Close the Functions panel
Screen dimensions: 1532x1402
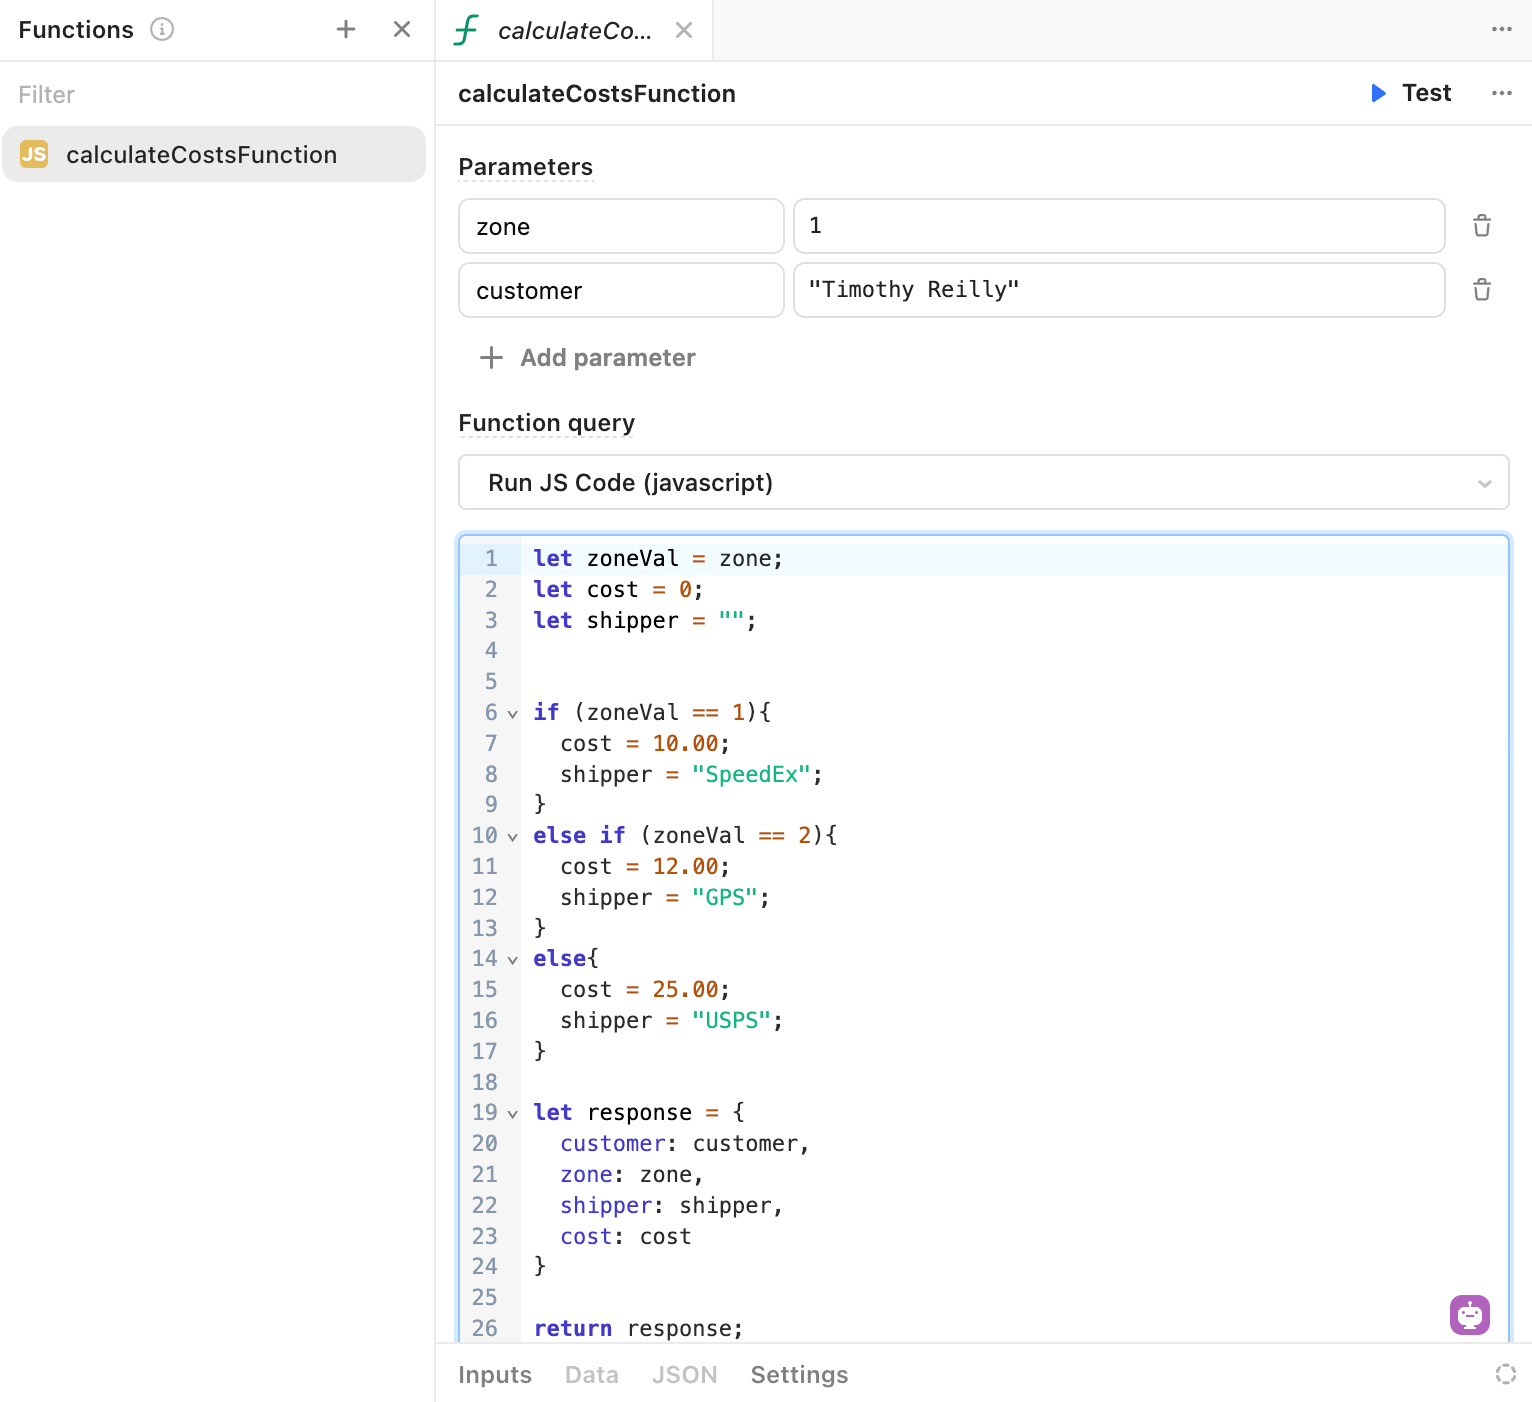click(402, 29)
